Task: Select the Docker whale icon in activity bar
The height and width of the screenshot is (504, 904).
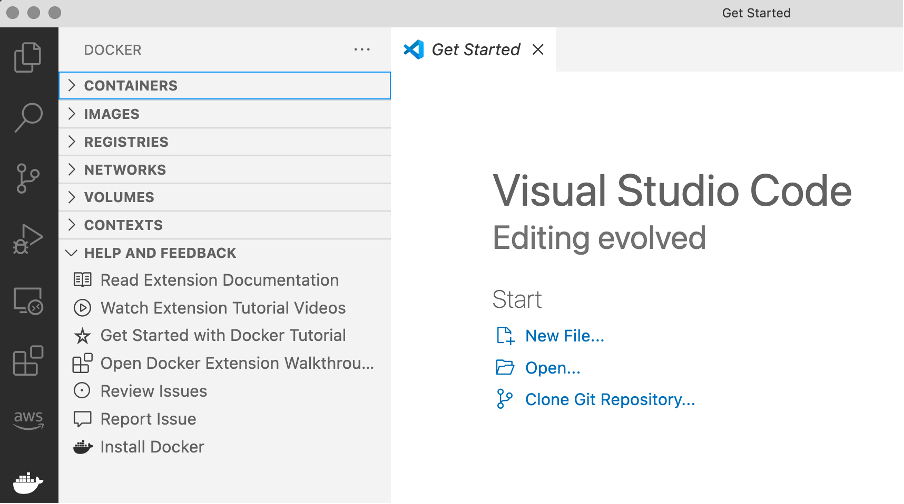Action: (28, 480)
